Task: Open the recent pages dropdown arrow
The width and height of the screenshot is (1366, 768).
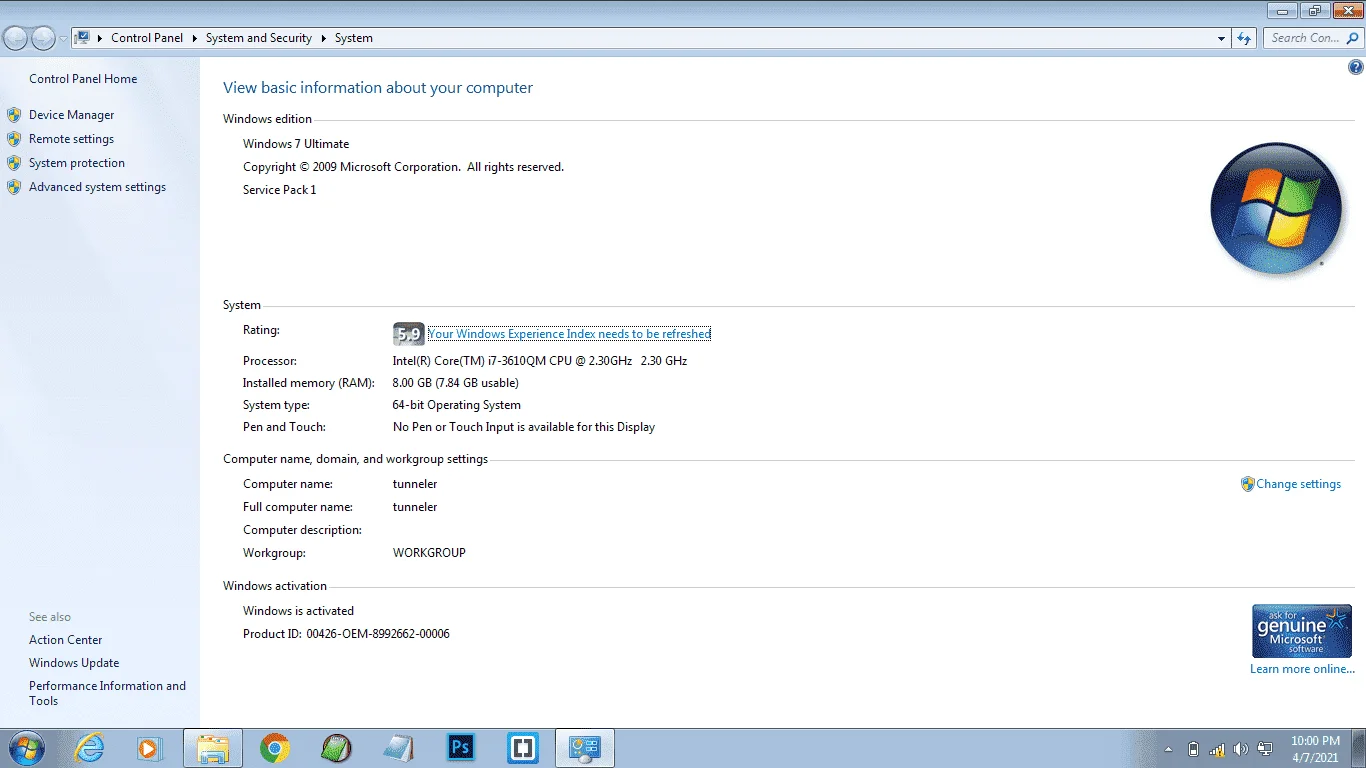Action: 63,38
